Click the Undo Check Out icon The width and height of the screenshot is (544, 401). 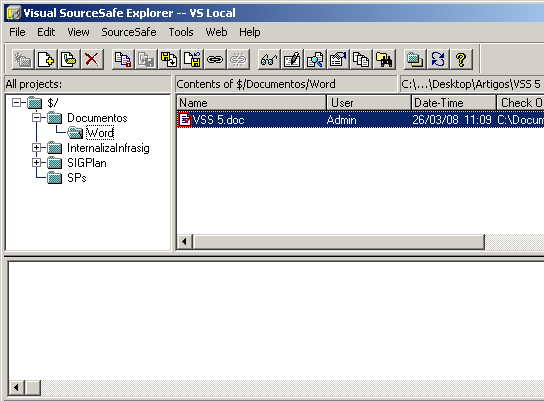192,59
